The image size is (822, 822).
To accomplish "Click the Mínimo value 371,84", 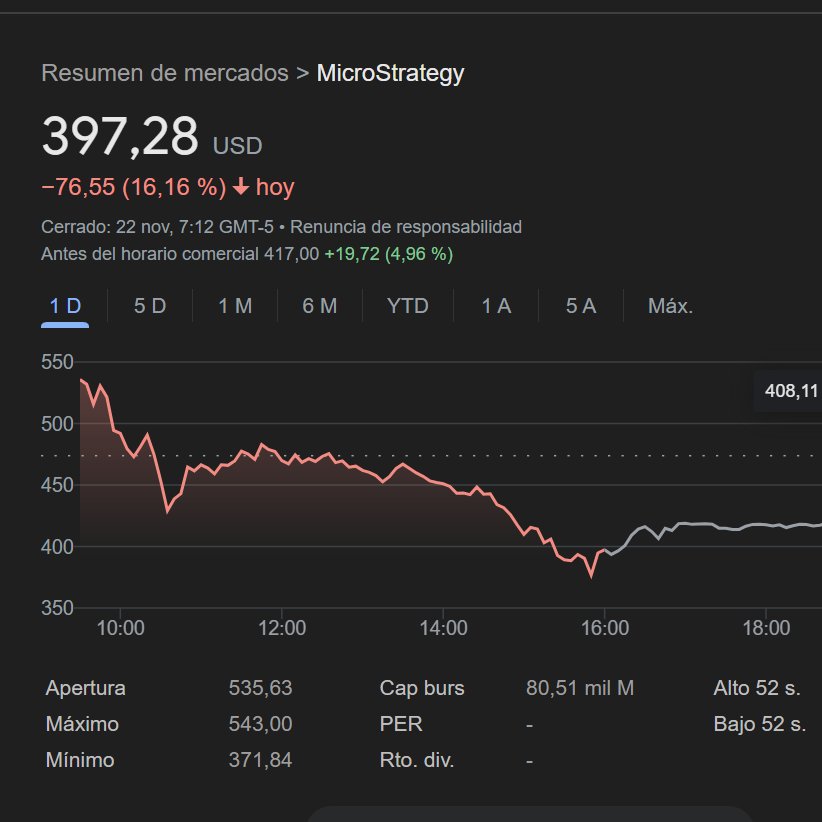I will (x=260, y=760).
